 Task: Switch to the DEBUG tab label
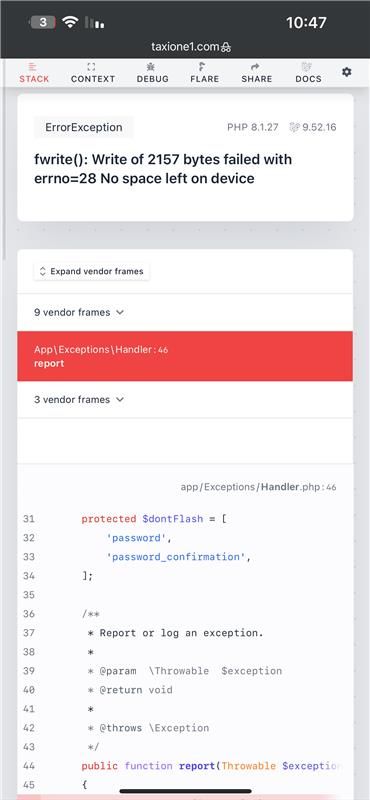click(x=153, y=79)
